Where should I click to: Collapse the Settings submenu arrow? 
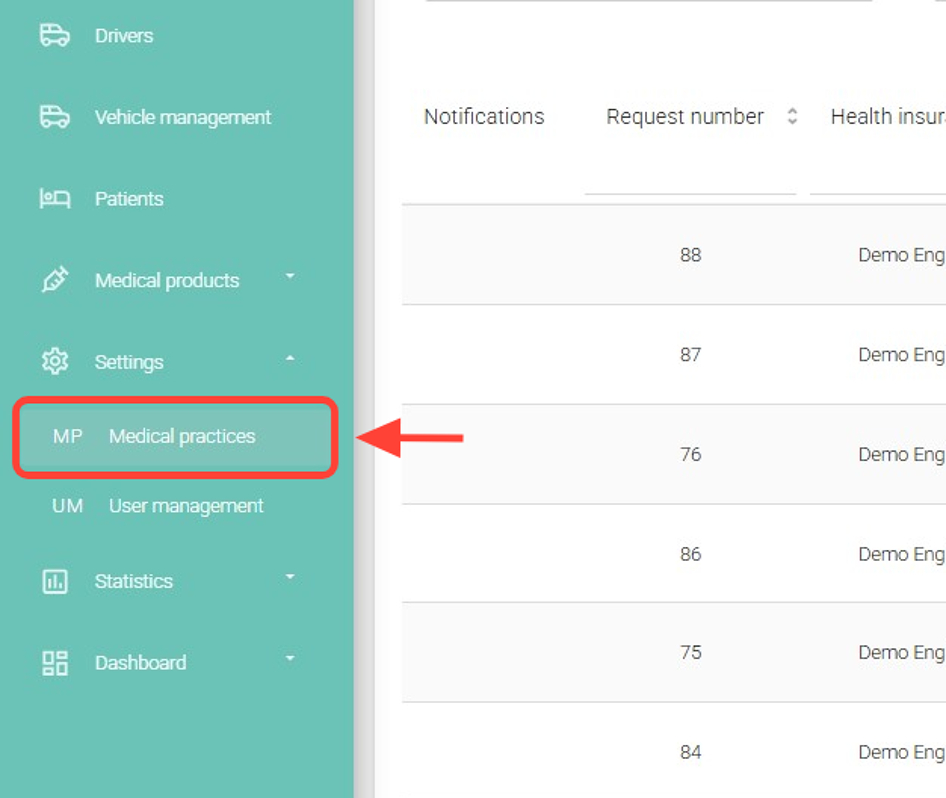(x=290, y=358)
